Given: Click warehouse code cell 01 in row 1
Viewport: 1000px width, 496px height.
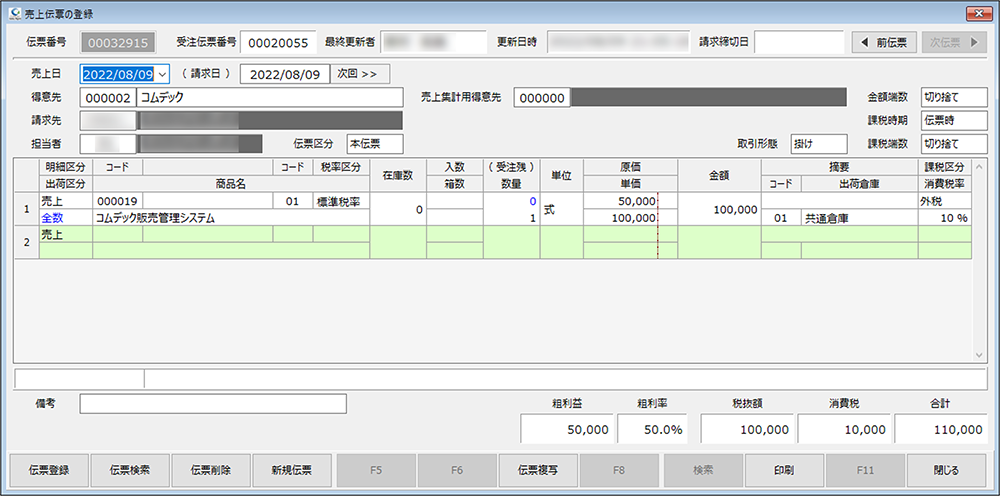Looking at the screenshot, I should coord(781,217).
